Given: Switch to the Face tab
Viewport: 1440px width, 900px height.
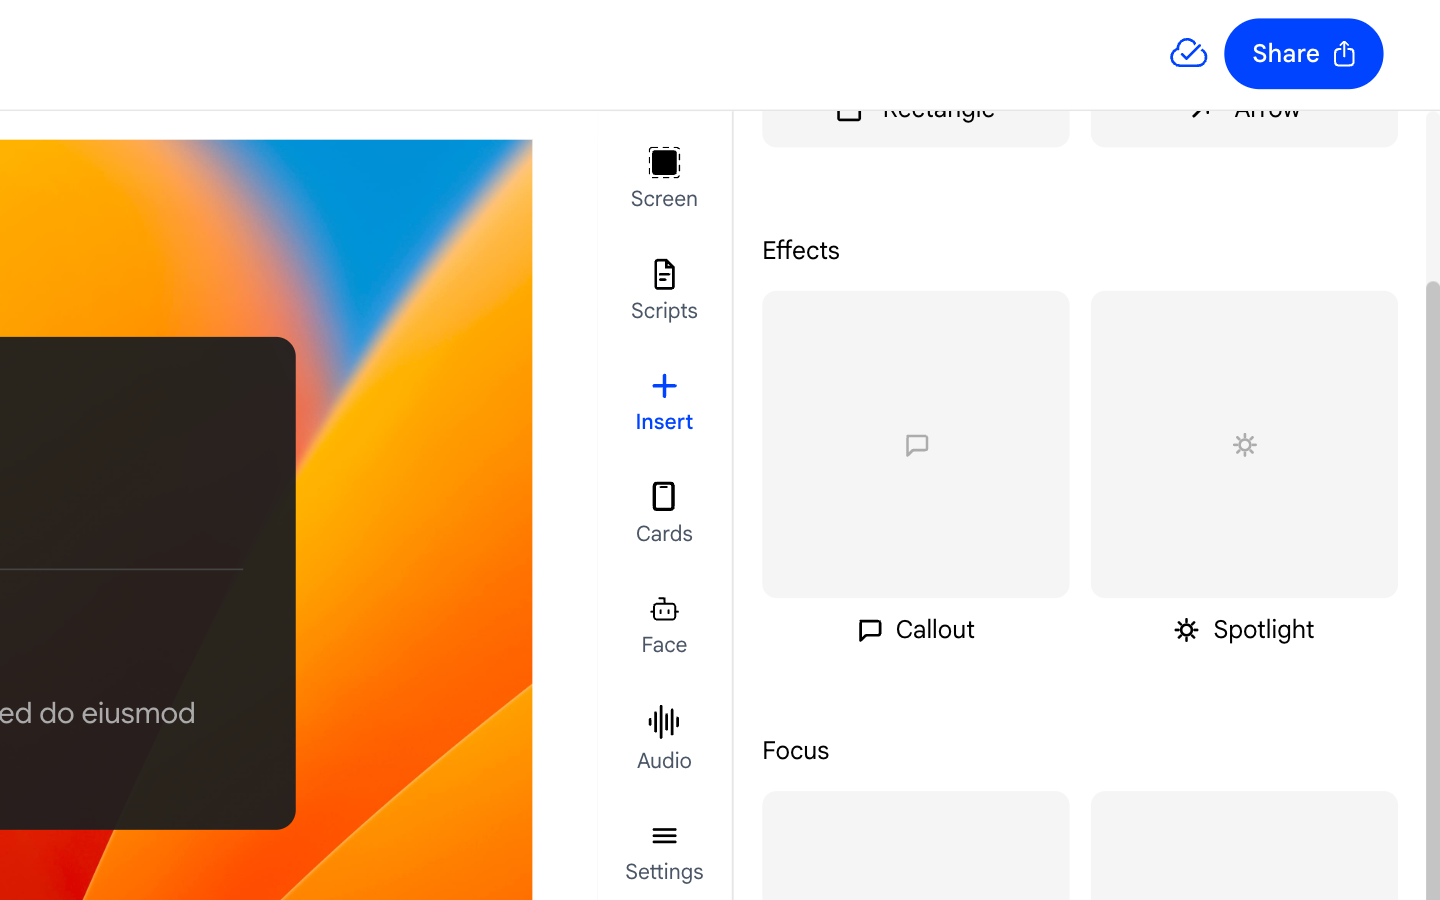Looking at the screenshot, I should tap(664, 625).
